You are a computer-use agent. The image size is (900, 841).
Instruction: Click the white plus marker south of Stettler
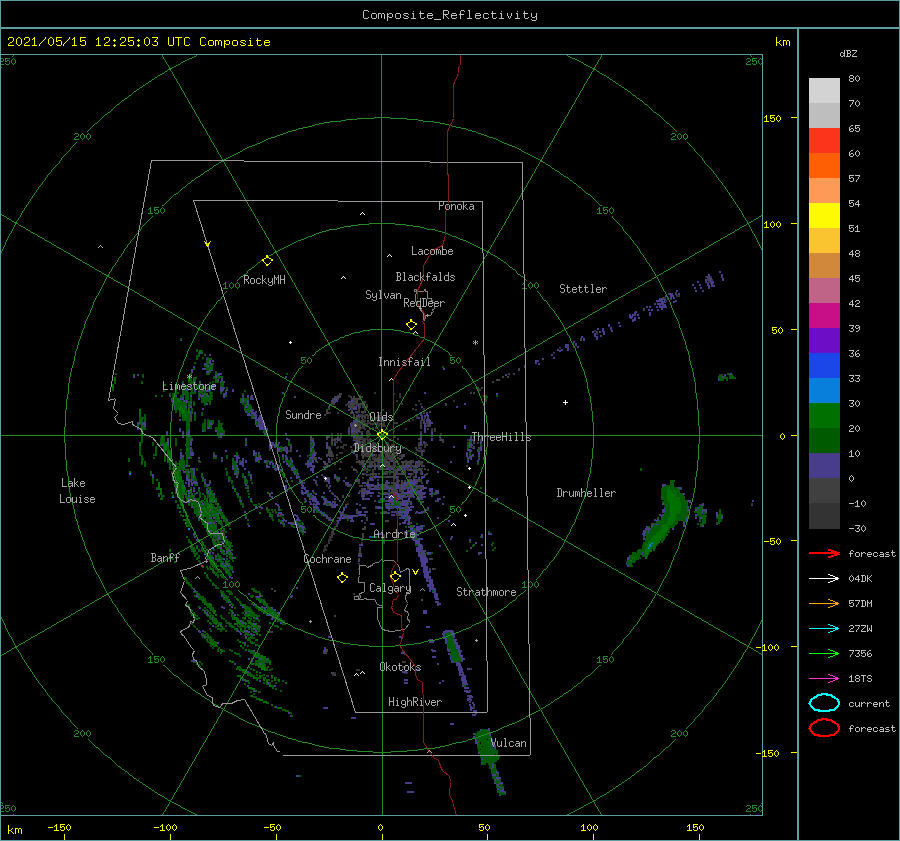[565, 402]
